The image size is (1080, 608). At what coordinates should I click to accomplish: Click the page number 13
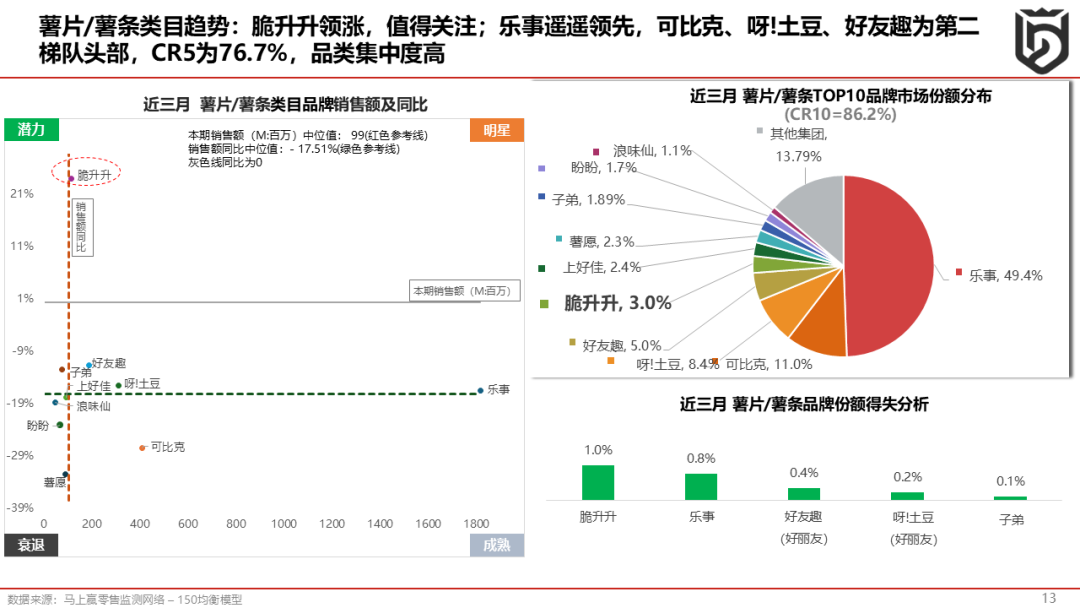1048,598
